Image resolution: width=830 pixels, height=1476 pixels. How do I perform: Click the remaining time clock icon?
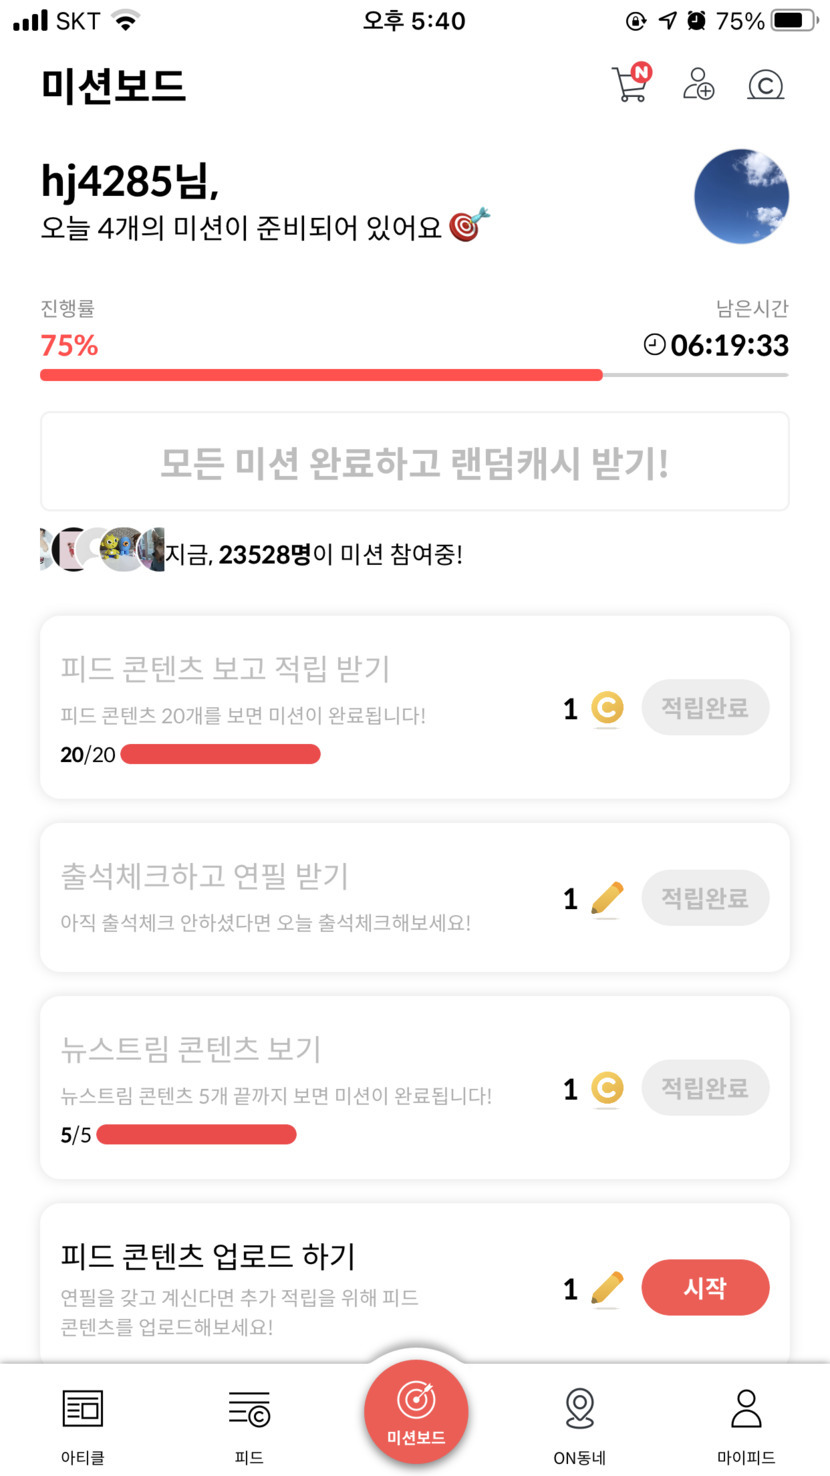[x=654, y=345]
